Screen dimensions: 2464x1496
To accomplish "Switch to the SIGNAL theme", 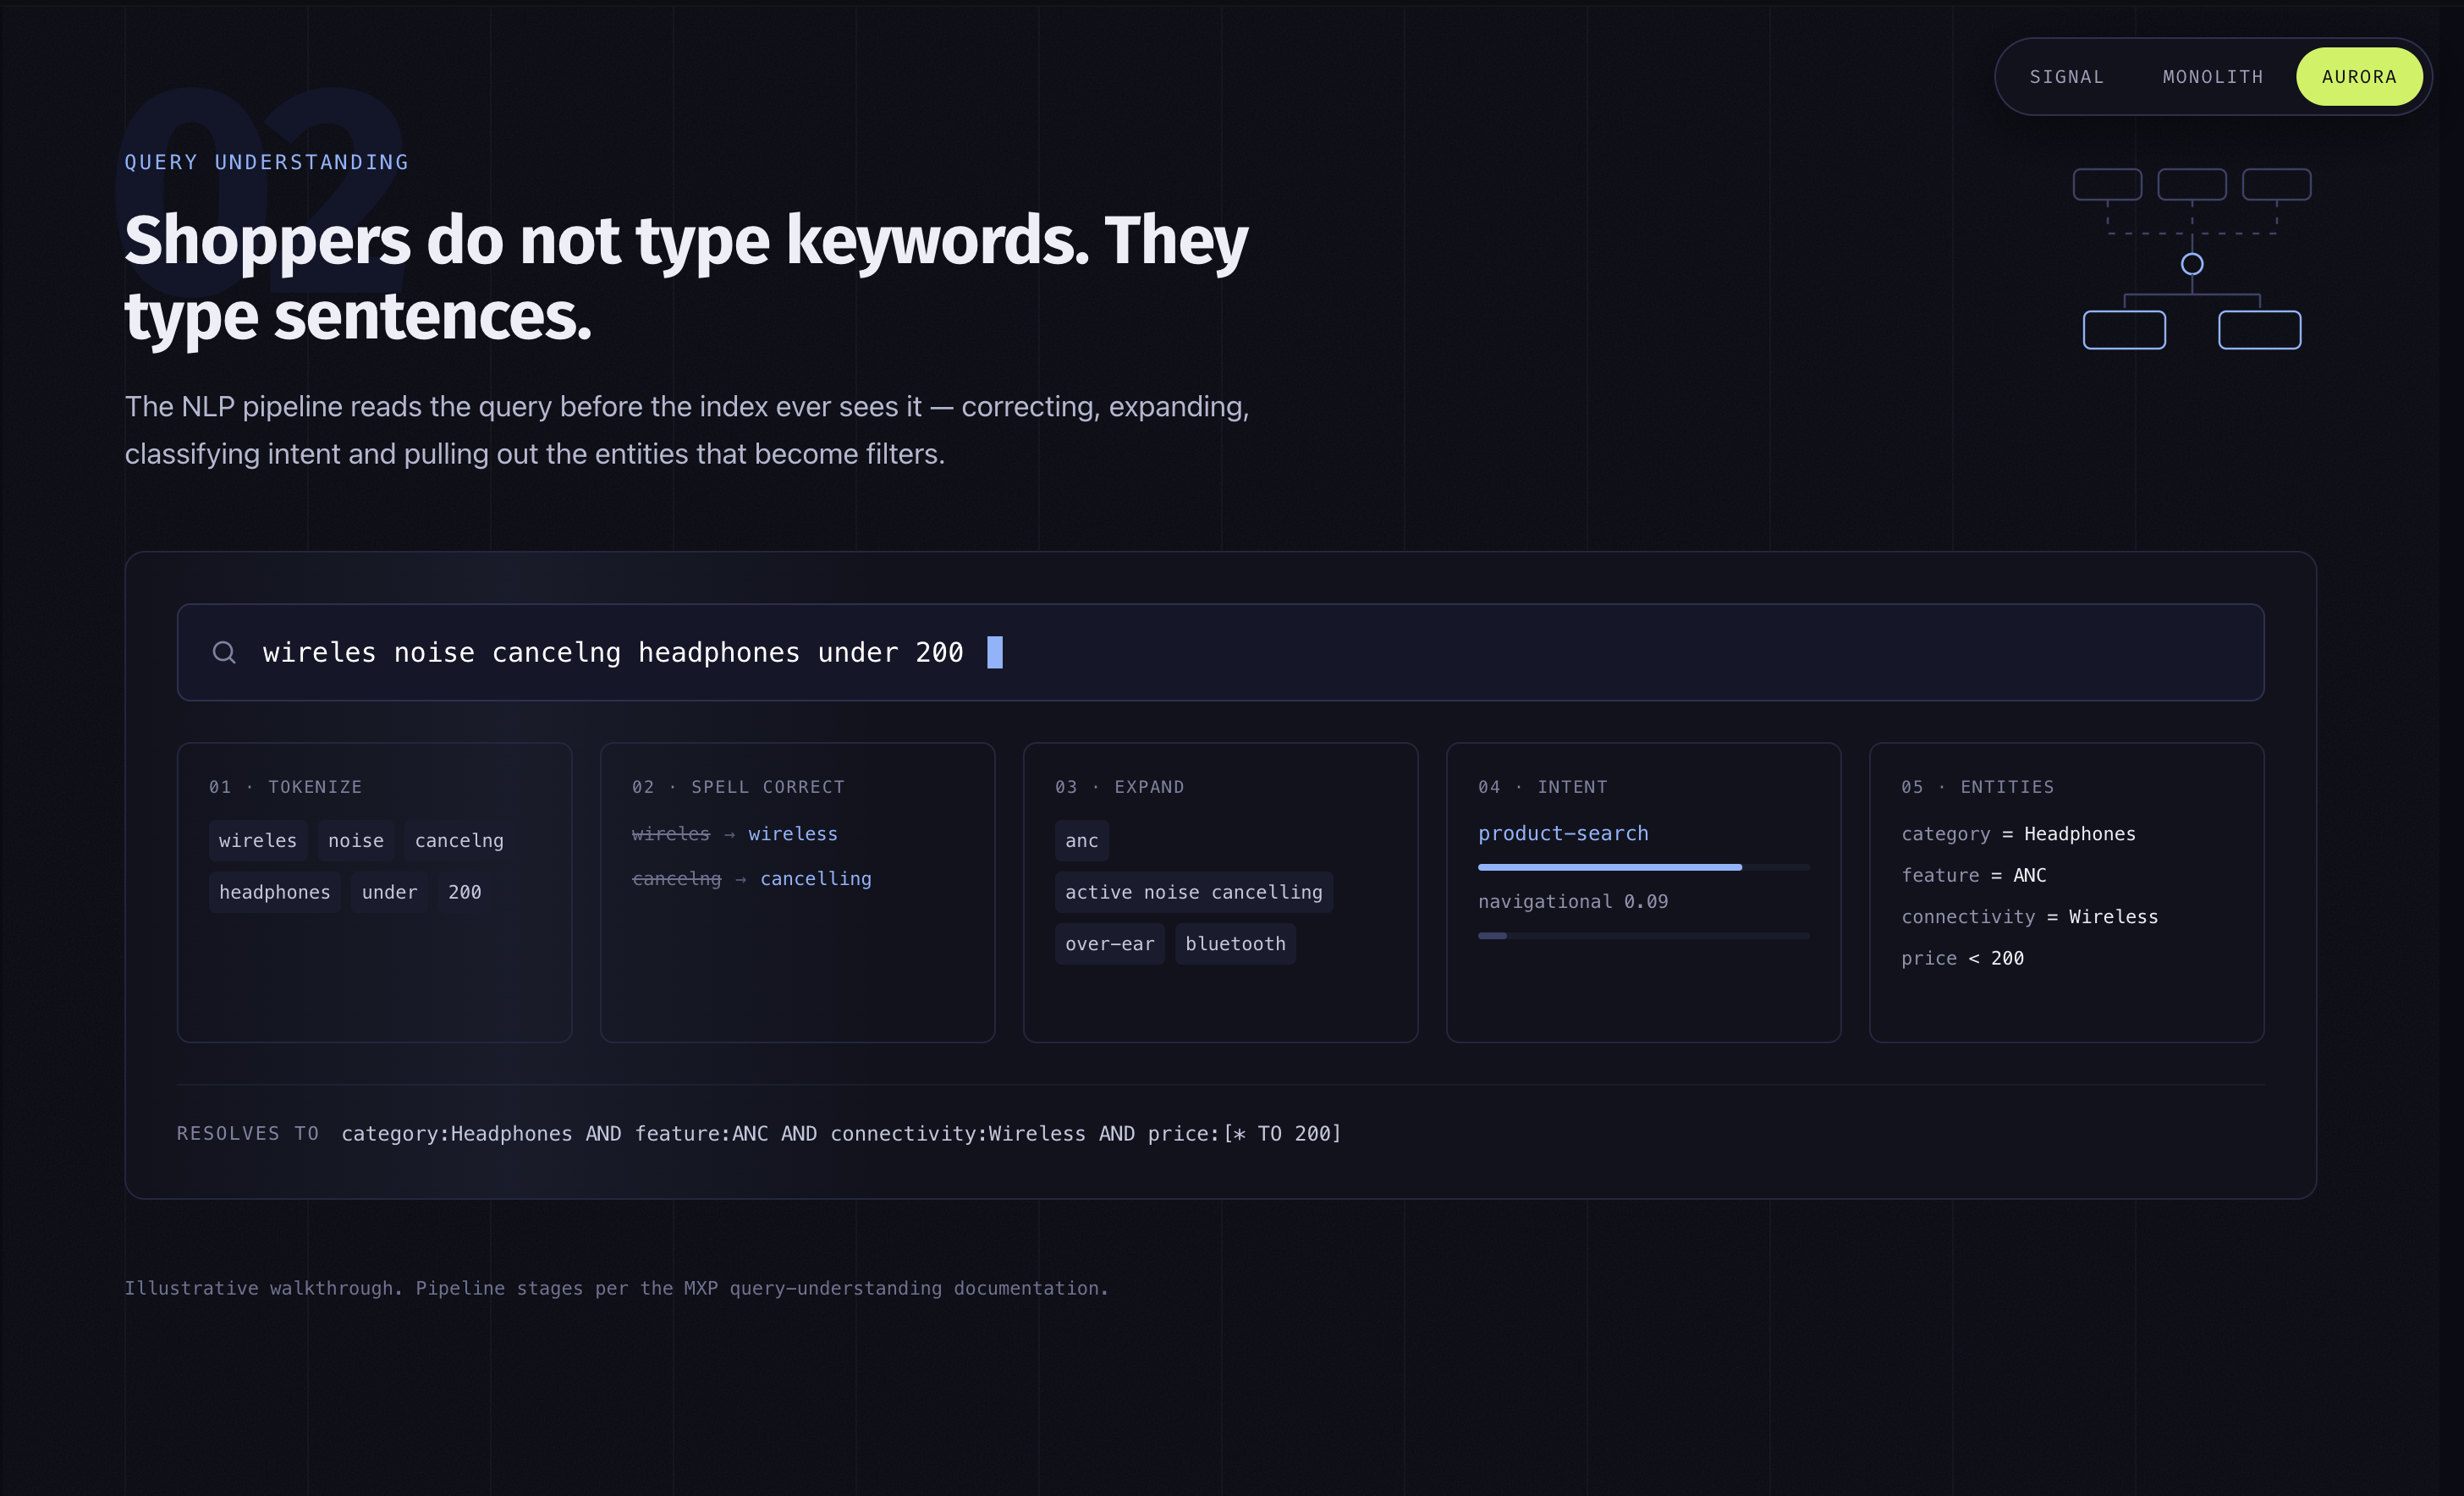I will coord(2066,77).
